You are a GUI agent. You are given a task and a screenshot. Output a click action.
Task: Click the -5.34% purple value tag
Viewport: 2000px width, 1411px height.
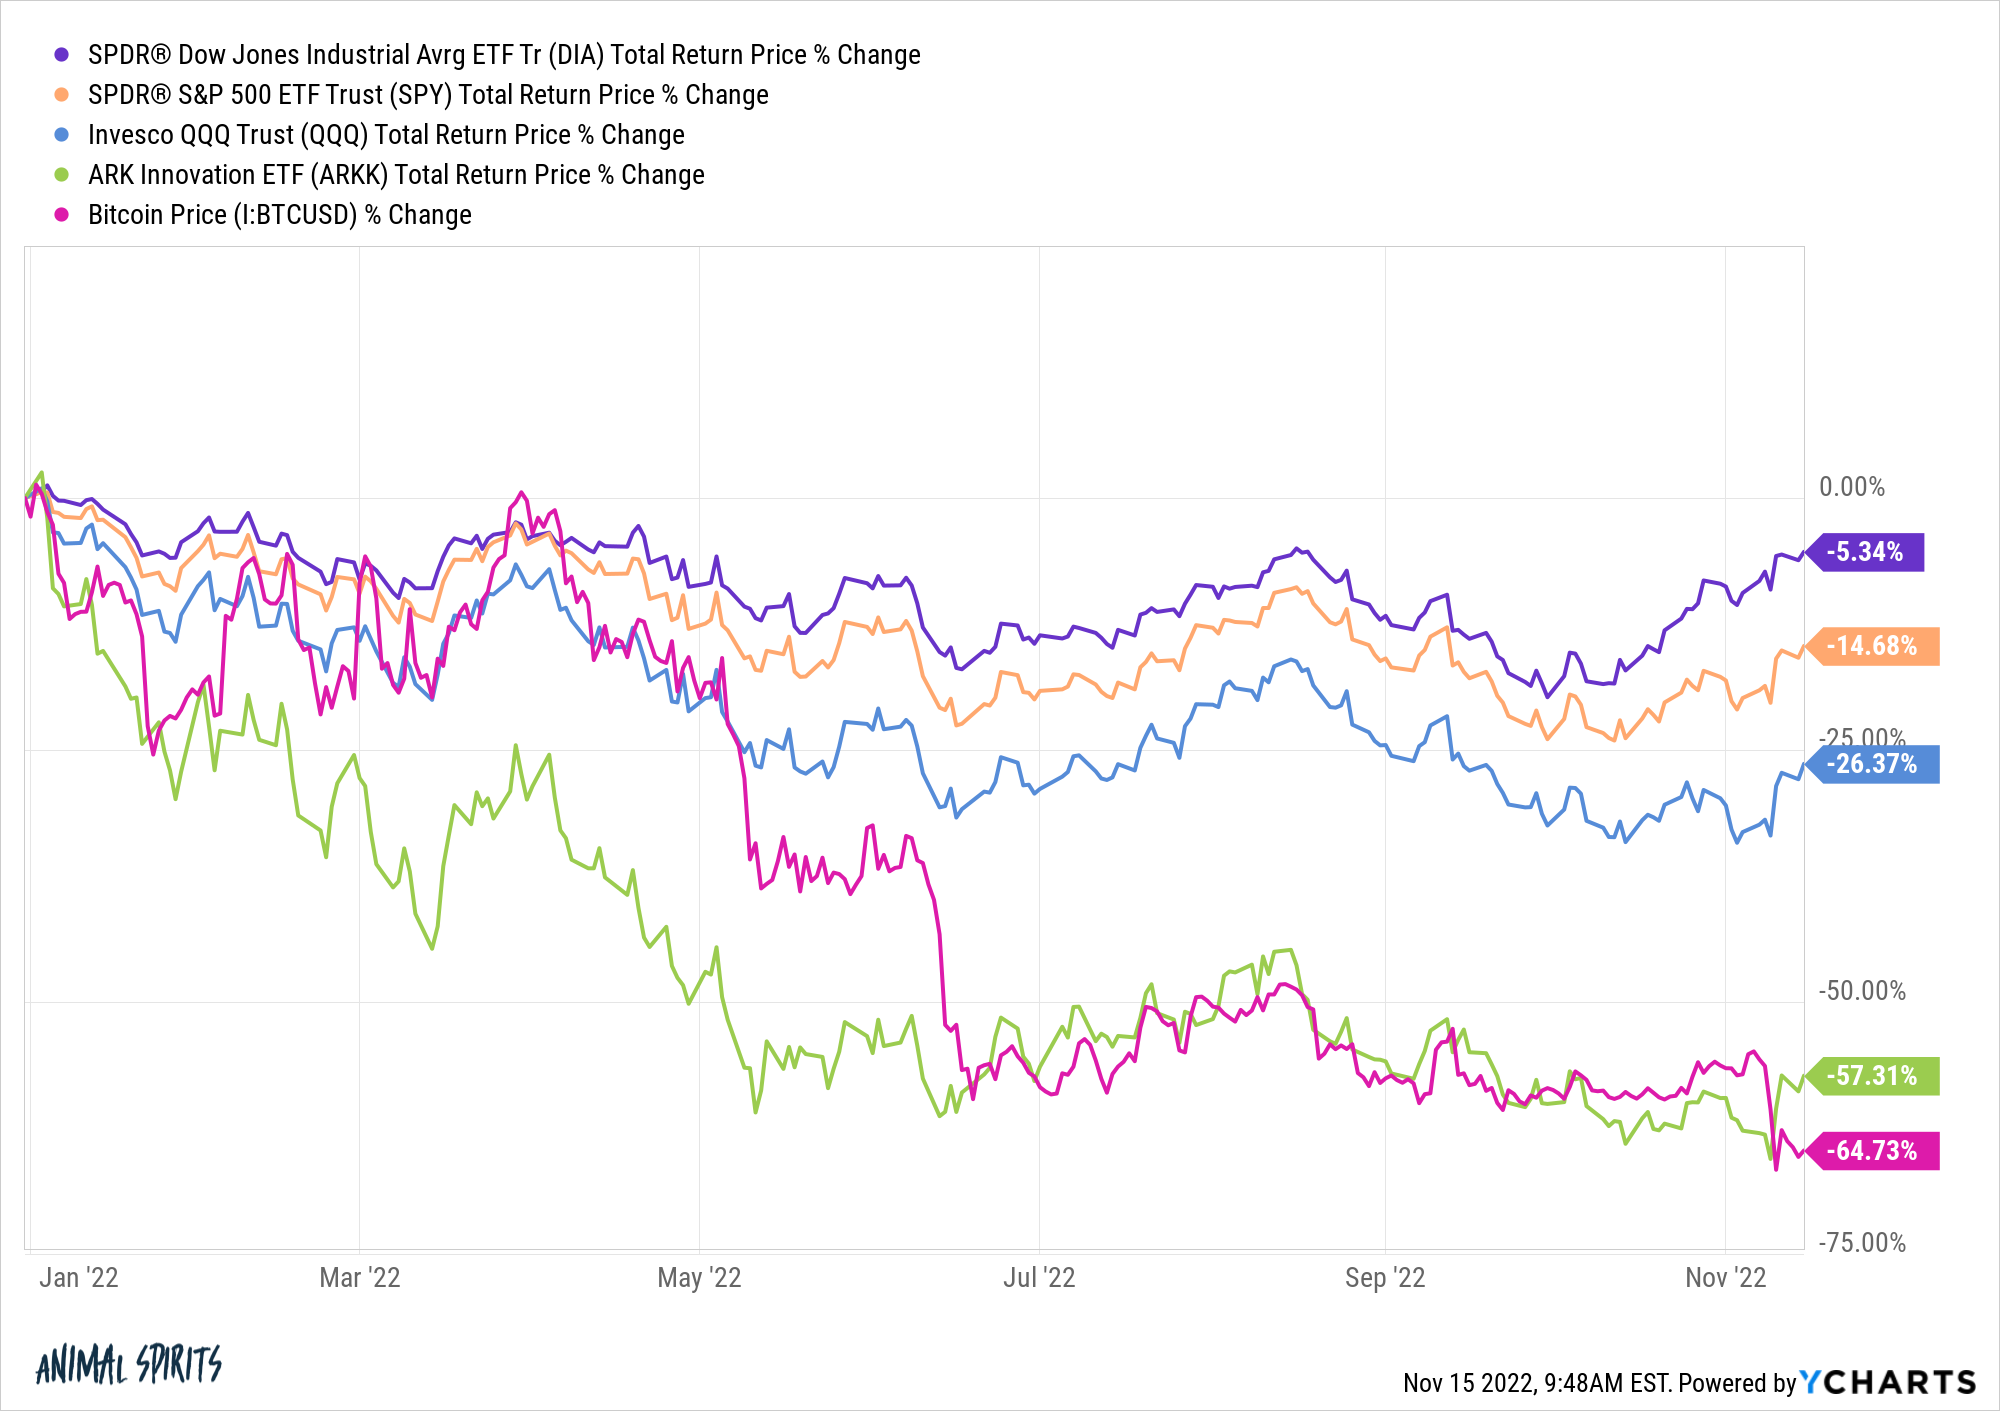point(1864,552)
